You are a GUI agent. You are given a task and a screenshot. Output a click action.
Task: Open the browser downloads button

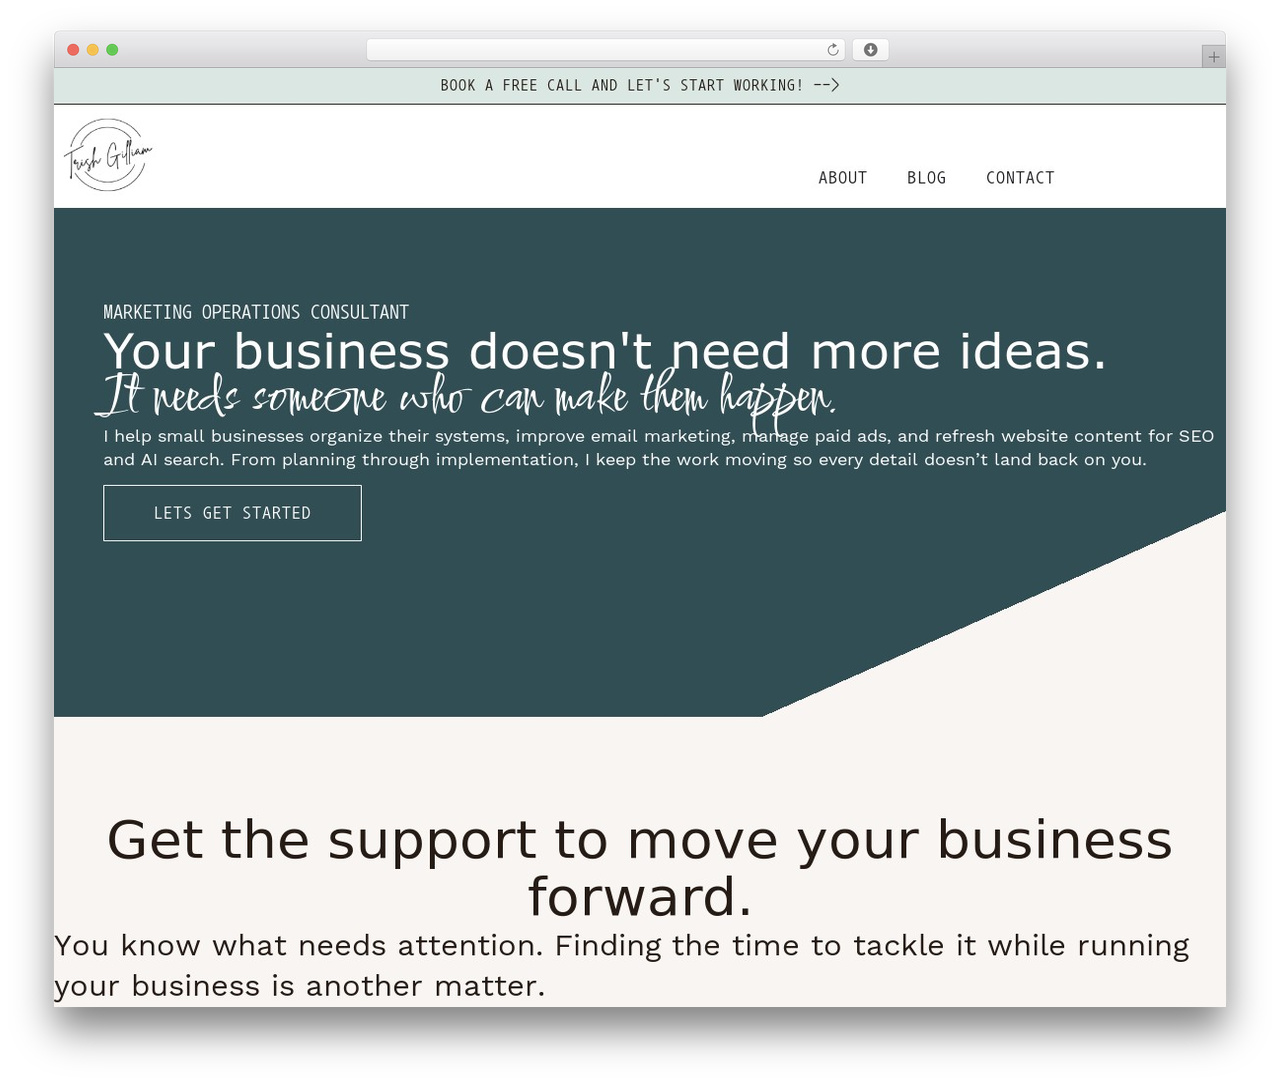pos(870,50)
